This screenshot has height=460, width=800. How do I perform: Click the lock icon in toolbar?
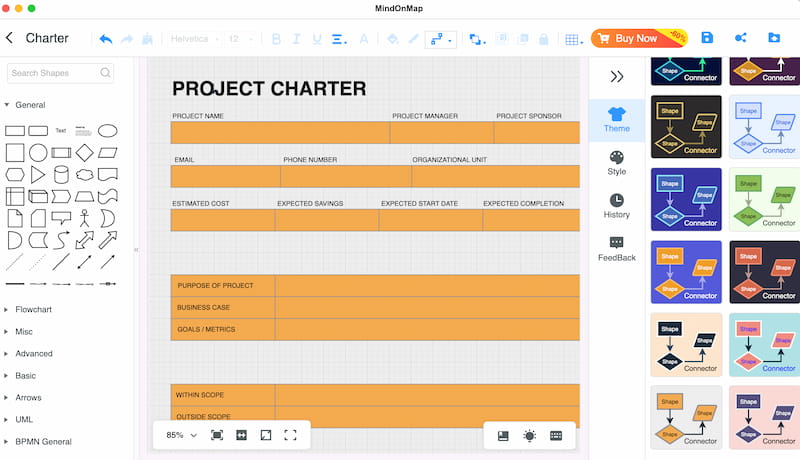[x=544, y=39]
